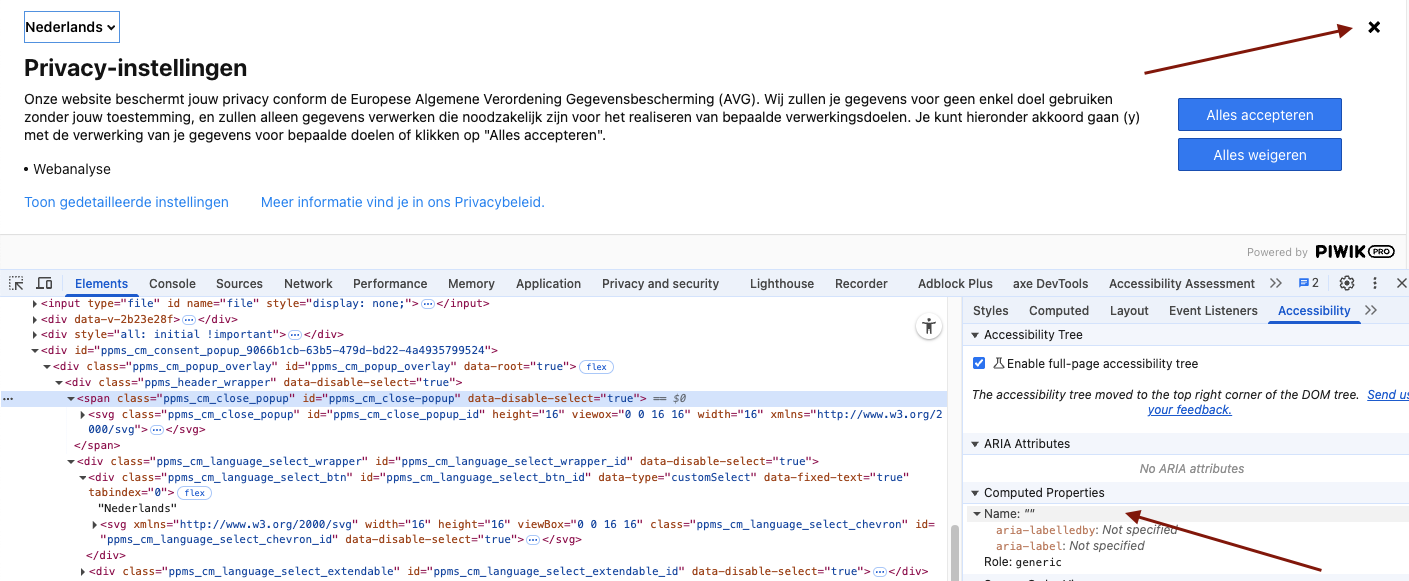
Task: Collapse the Computed Properties section
Action: (x=975, y=493)
